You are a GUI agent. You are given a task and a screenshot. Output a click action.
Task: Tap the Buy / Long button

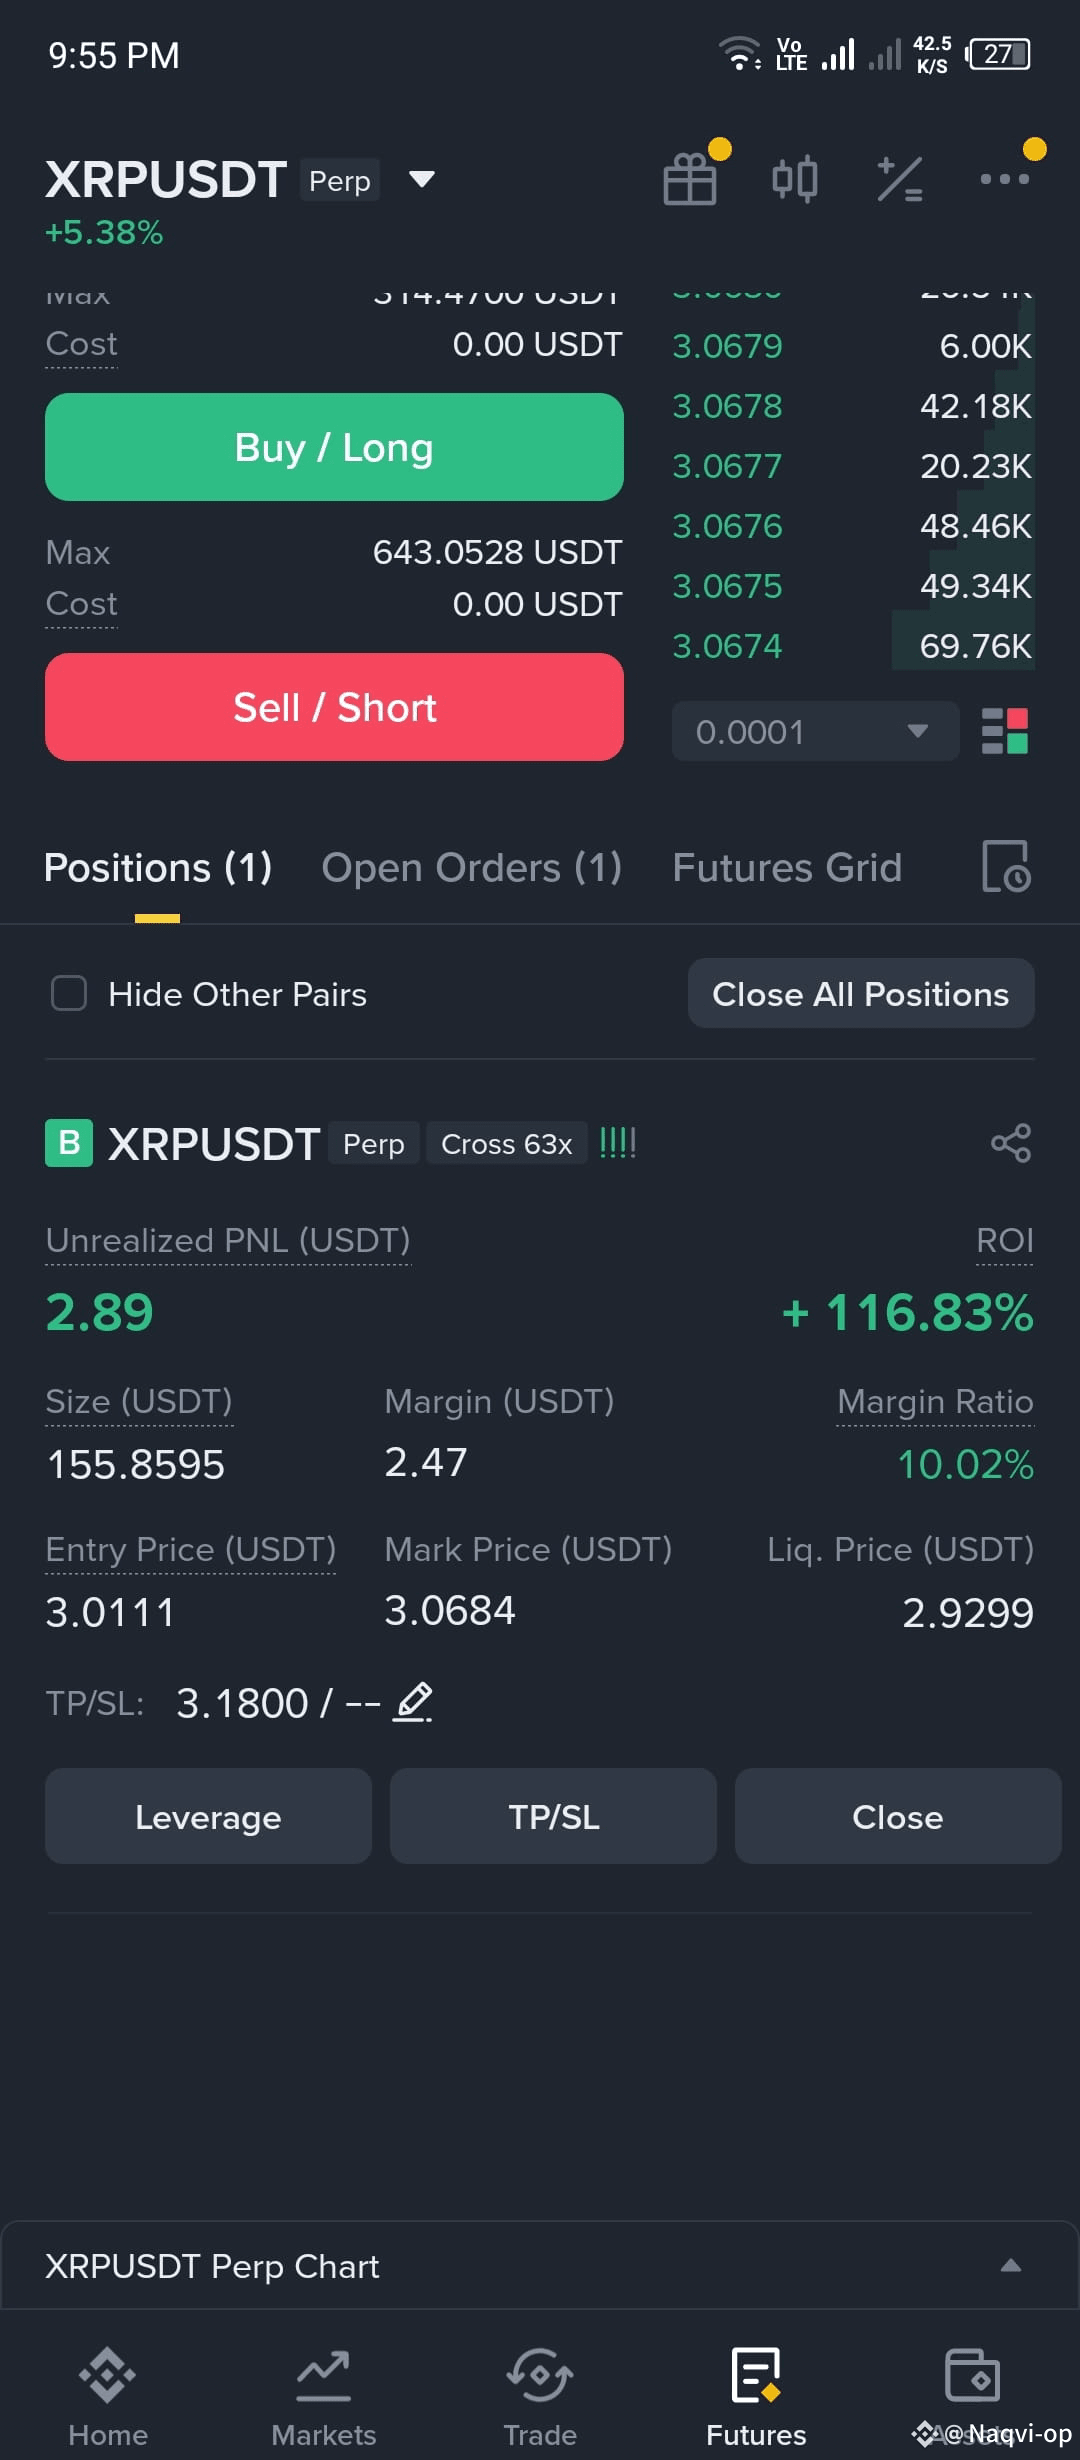click(334, 447)
